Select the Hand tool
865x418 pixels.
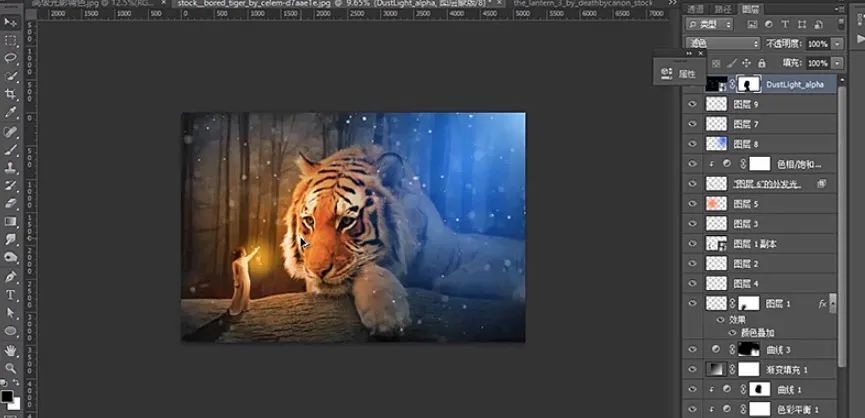pos(11,351)
